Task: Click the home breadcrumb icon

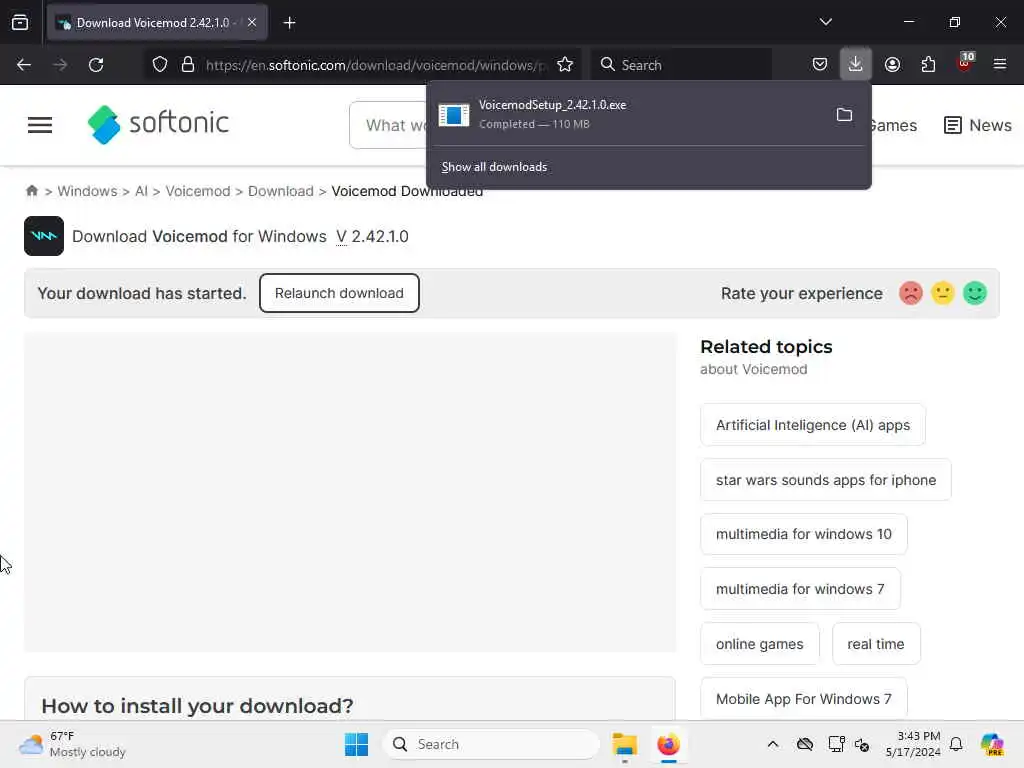Action: coord(31,191)
